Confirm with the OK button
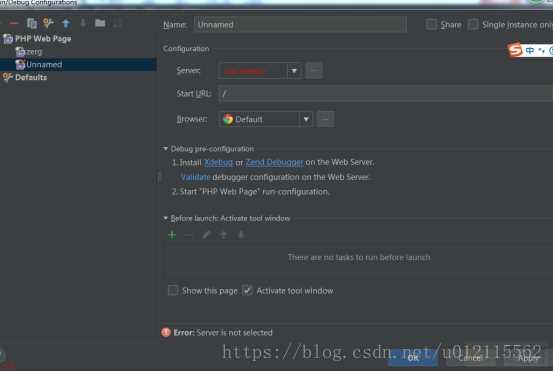The image size is (553, 372). coord(413,358)
